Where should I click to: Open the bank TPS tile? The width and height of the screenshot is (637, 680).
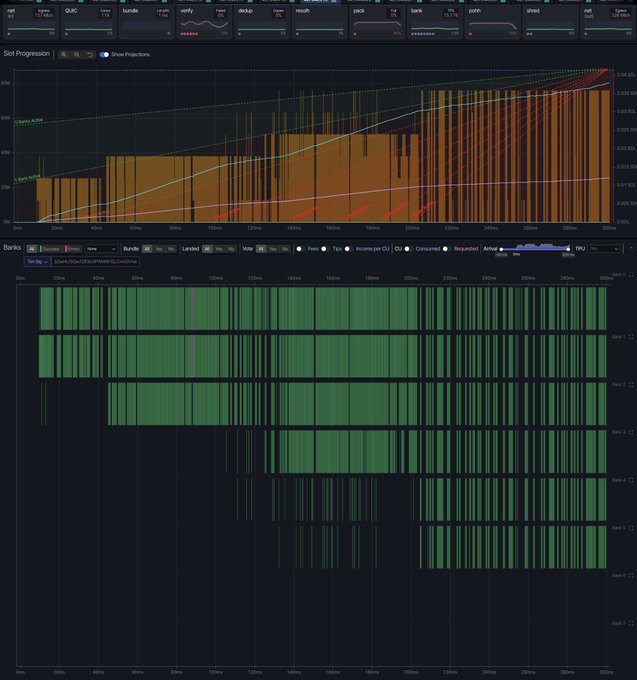(434, 23)
